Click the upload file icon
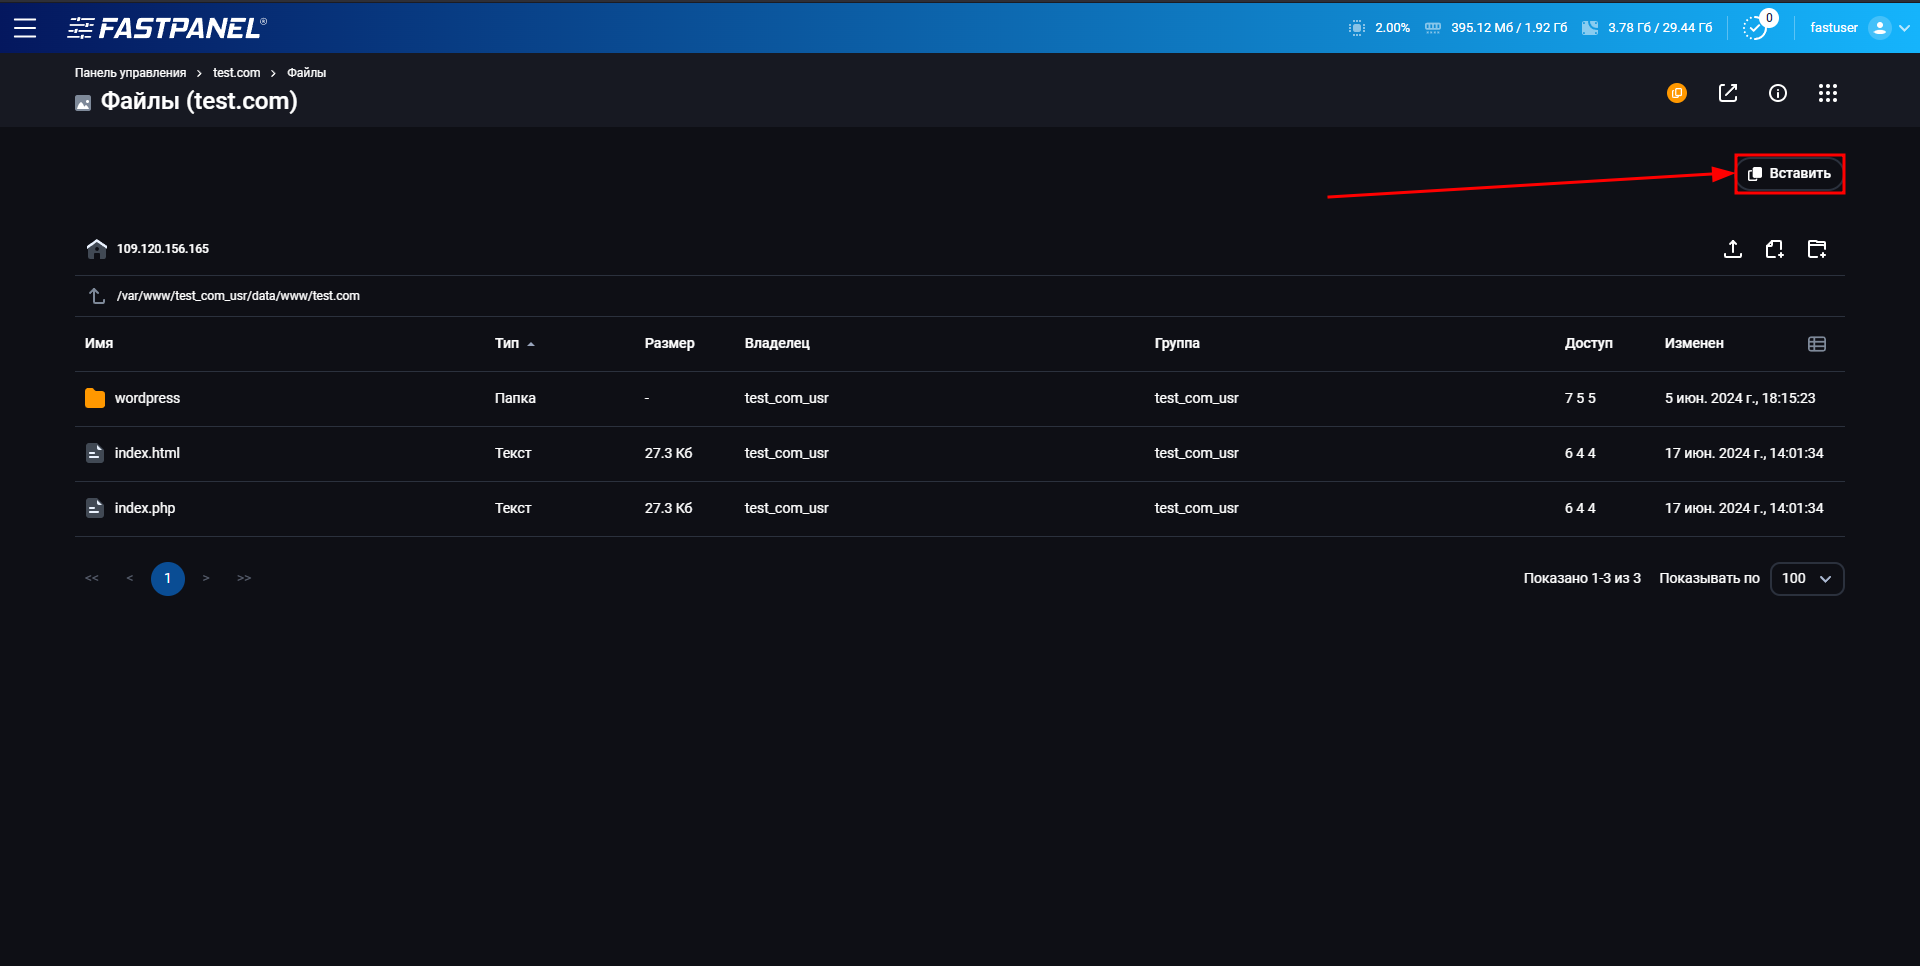This screenshot has height=966, width=1920. pyautogui.click(x=1733, y=249)
